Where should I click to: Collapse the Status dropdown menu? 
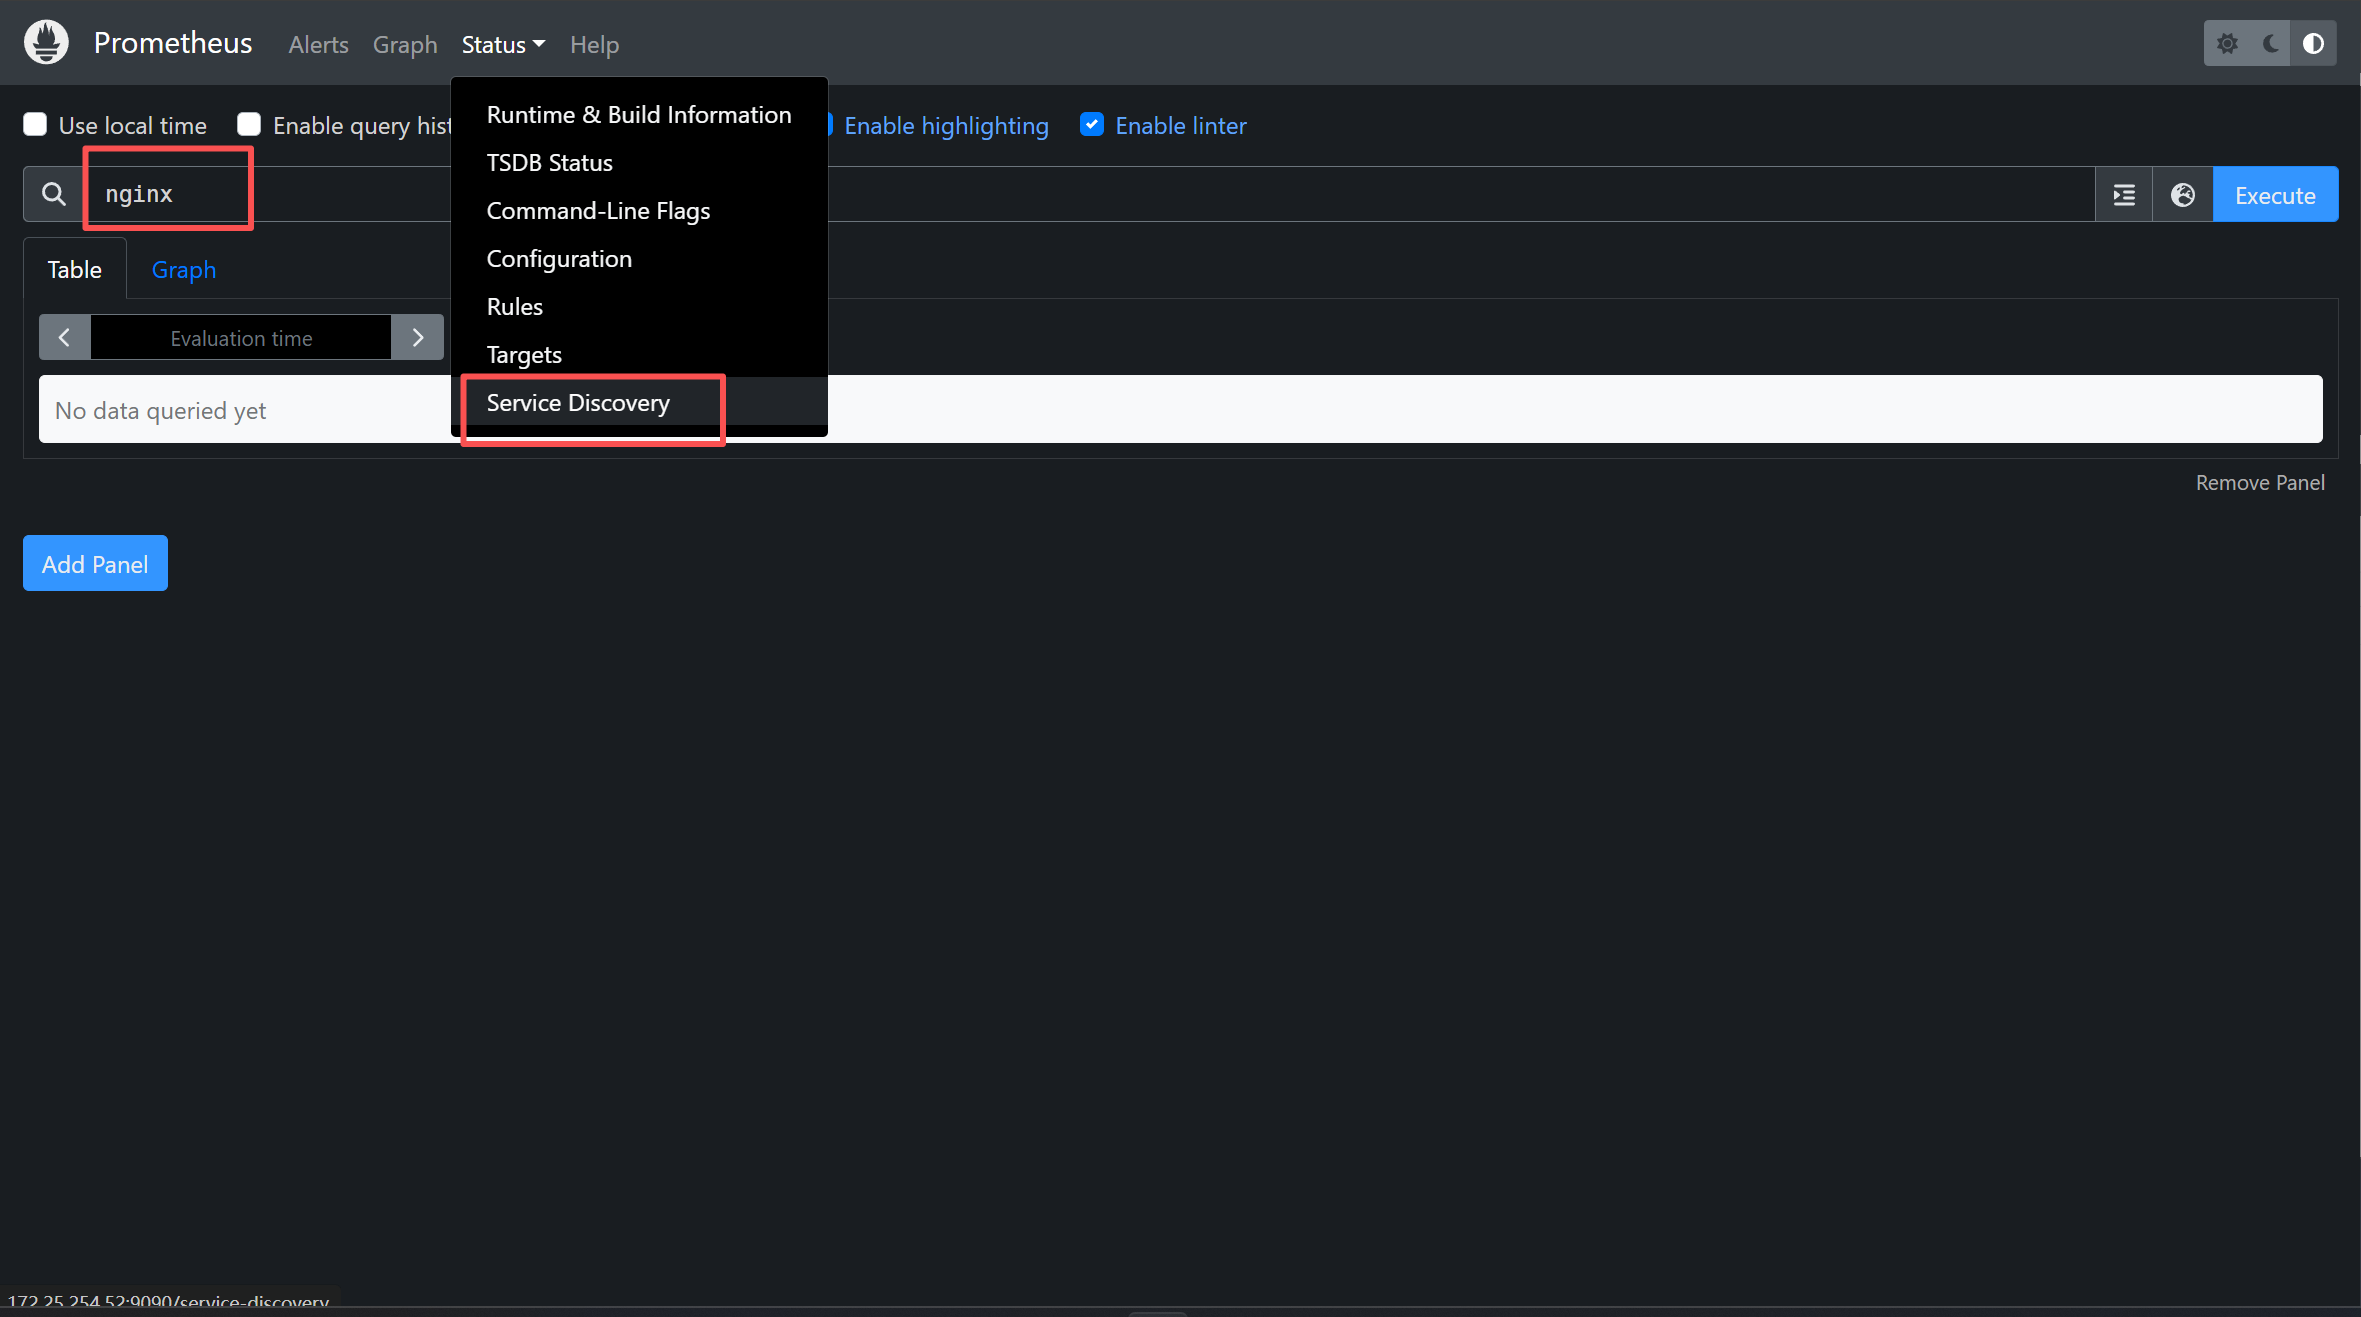pyautogui.click(x=503, y=44)
